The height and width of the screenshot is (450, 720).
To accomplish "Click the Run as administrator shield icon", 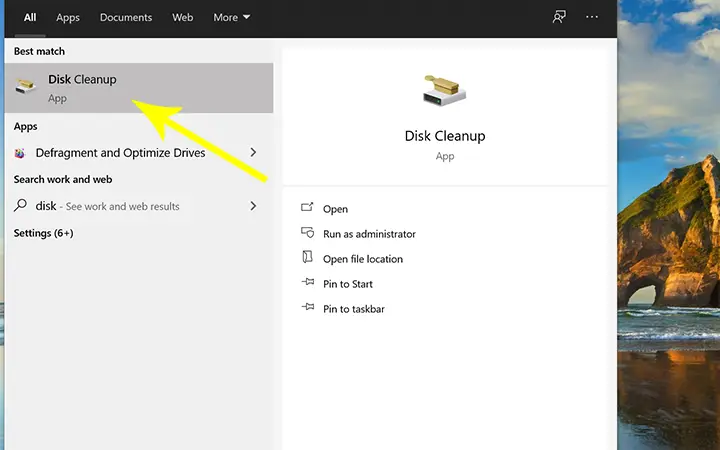I will click(307, 232).
